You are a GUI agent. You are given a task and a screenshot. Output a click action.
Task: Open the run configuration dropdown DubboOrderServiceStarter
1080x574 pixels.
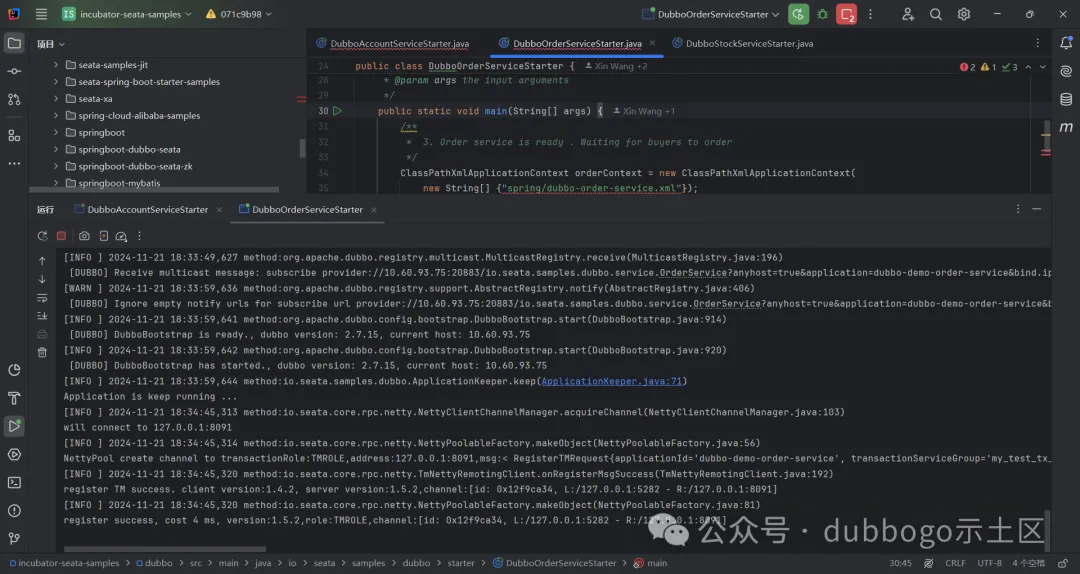(713, 14)
